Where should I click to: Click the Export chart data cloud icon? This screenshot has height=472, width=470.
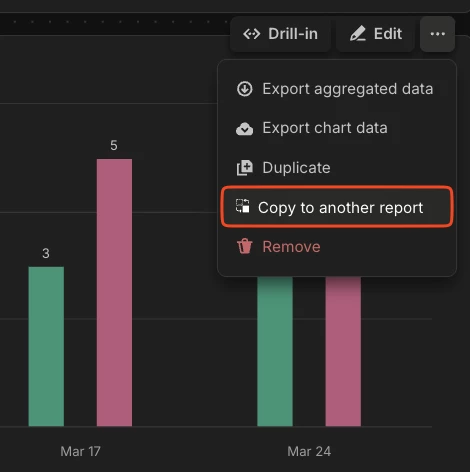click(x=245, y=128)
